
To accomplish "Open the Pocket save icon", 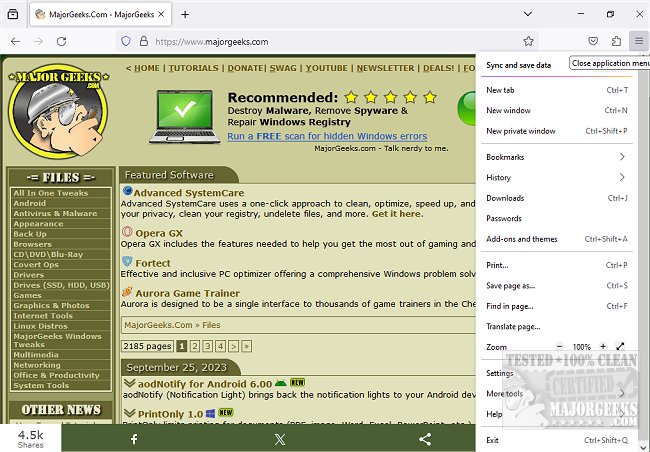I will coord(593,41).
